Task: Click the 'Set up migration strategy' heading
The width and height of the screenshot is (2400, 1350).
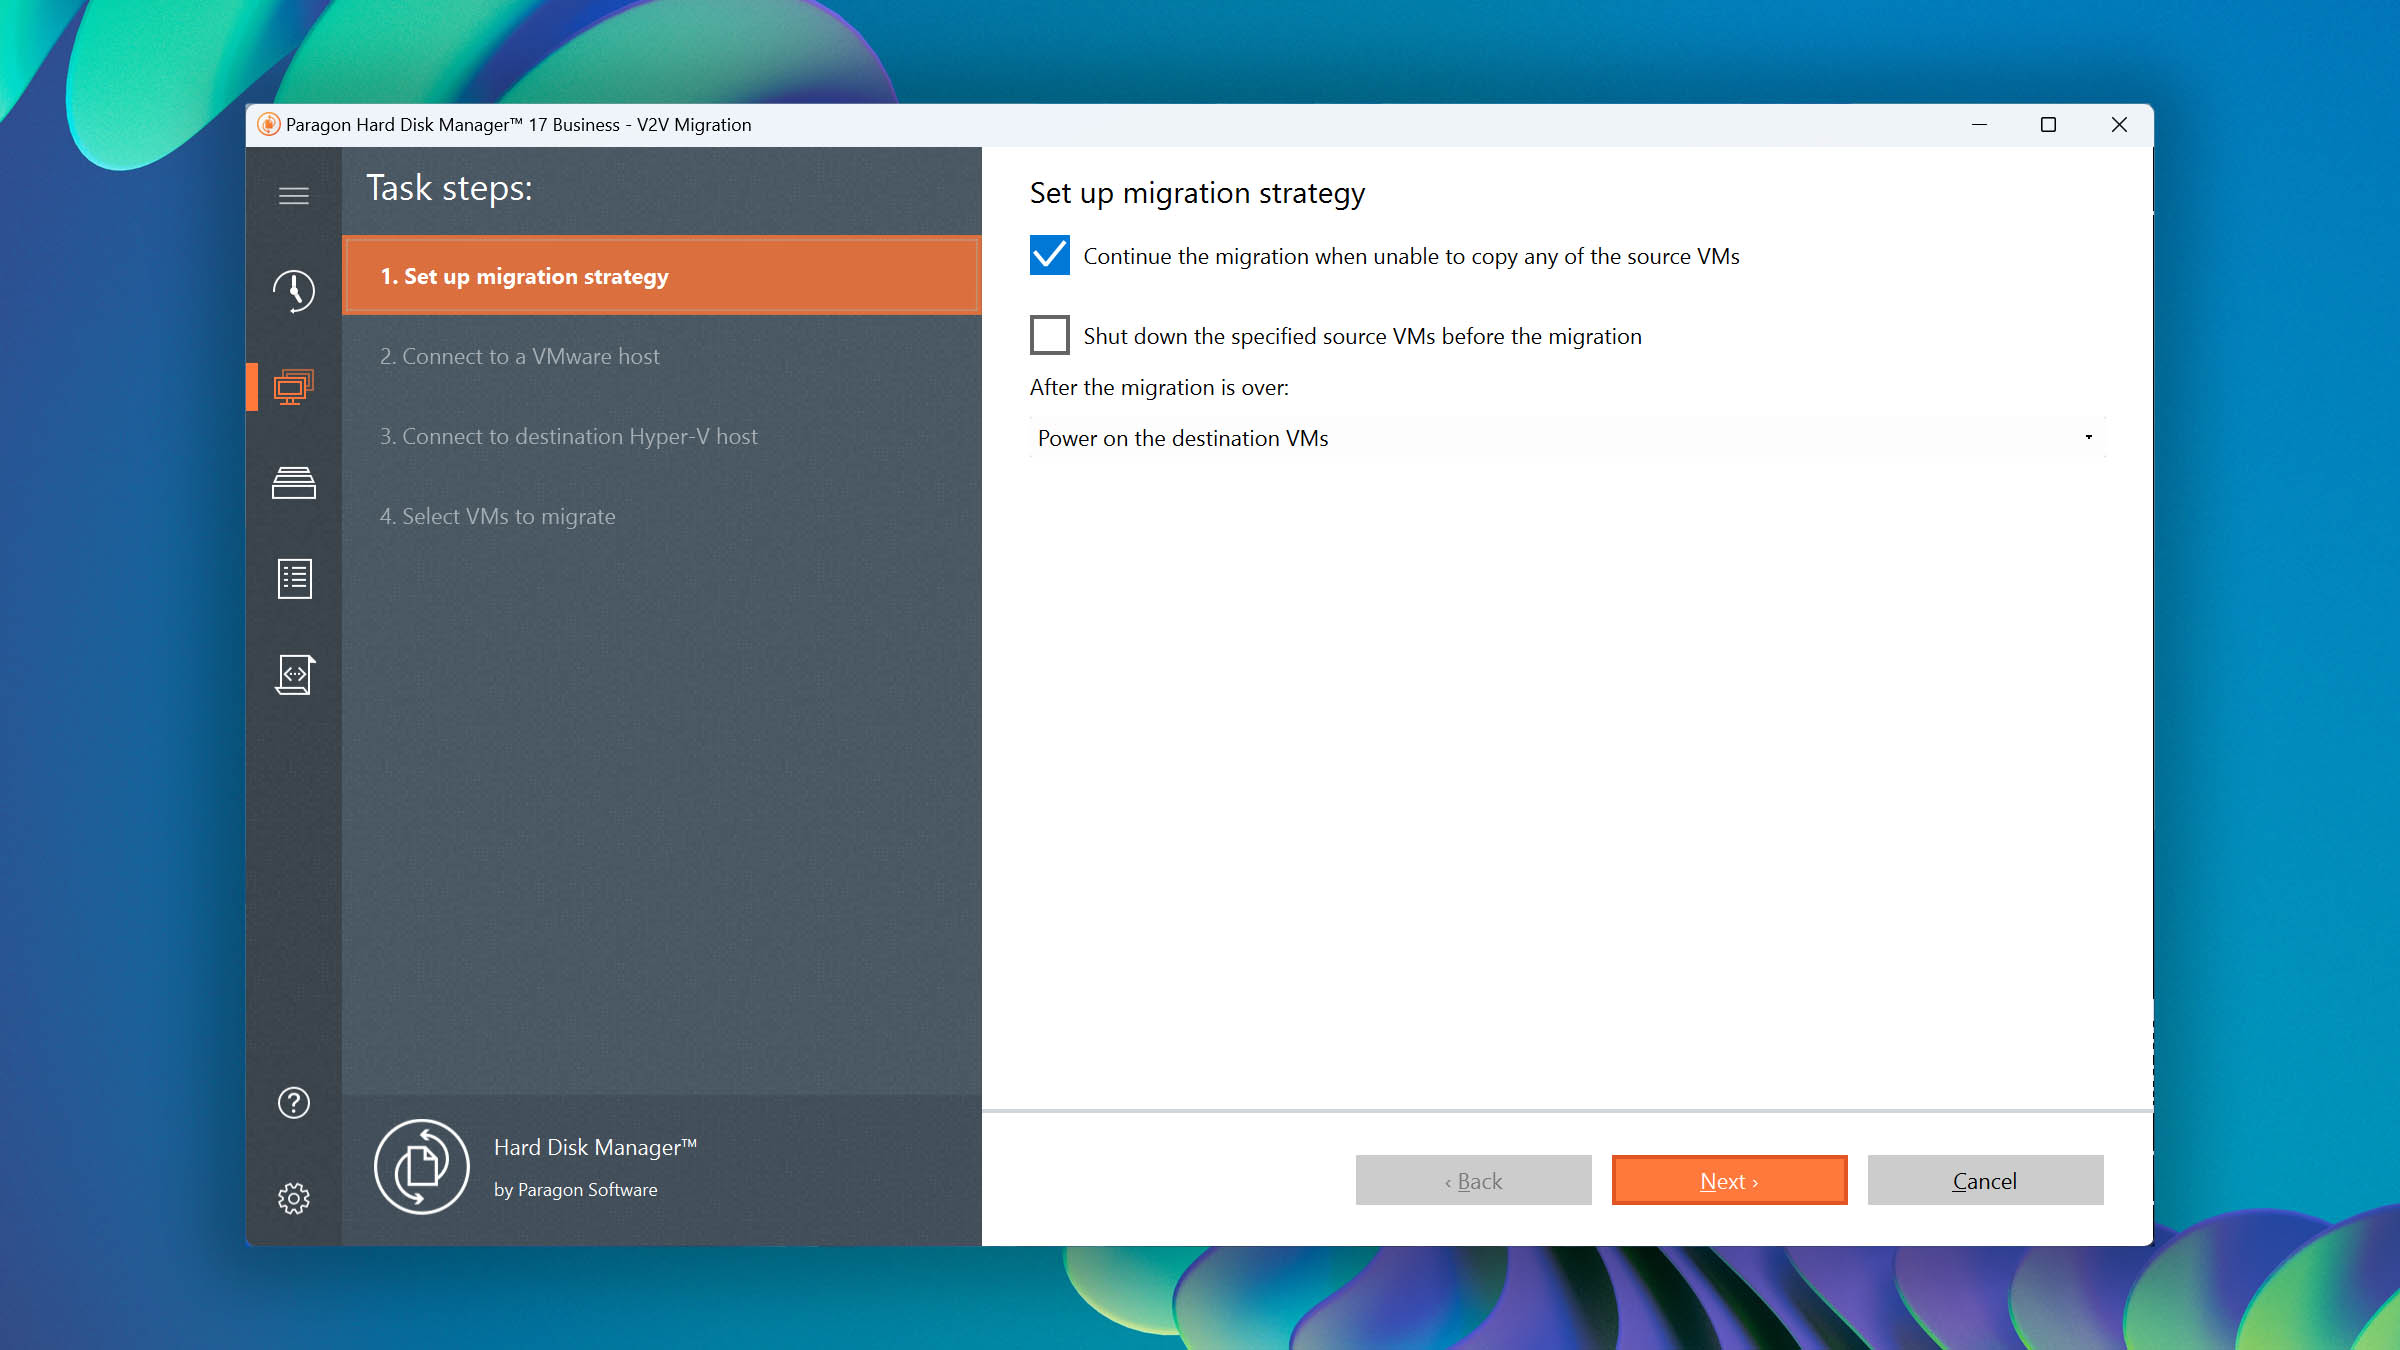Action: coord(1197,193)
